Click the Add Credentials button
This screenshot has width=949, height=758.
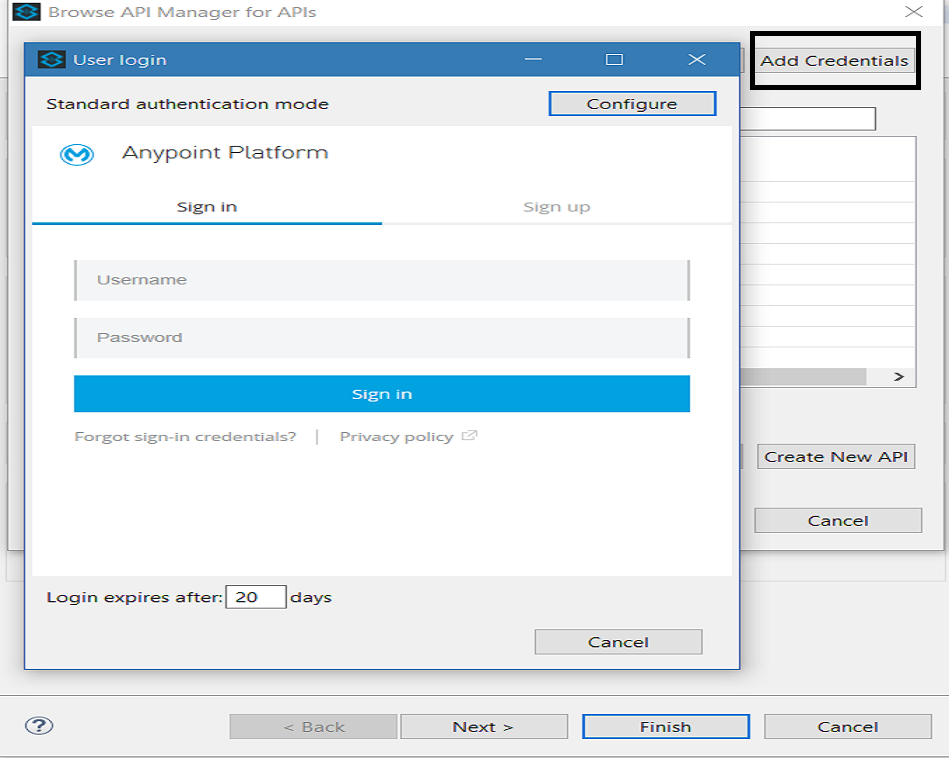click(x=834, y=61)
